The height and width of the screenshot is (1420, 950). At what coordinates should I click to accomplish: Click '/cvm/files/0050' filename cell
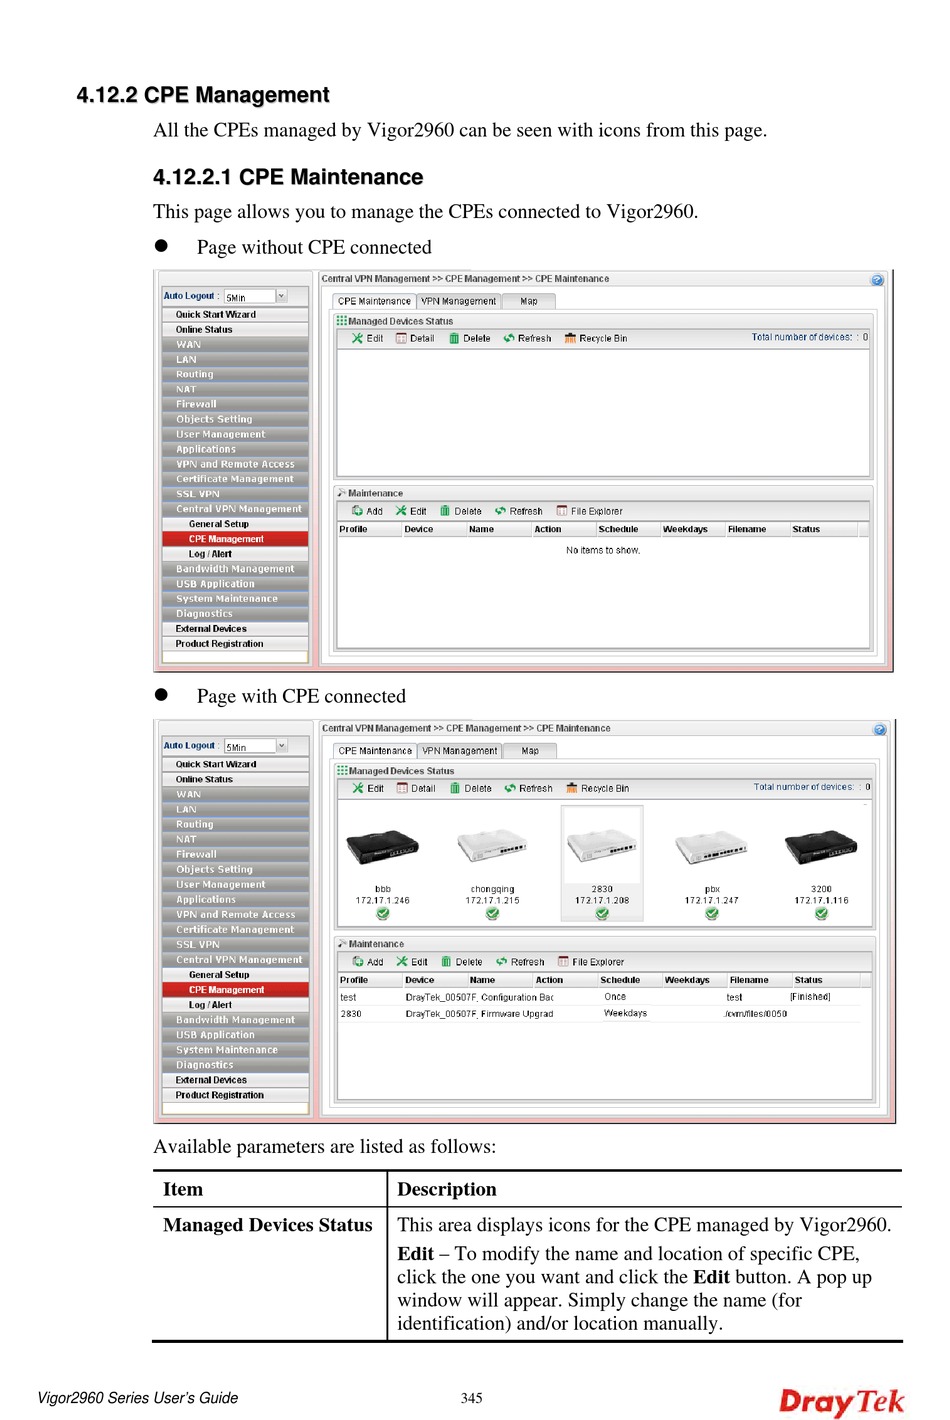pyautogui.click(x=756, y=1014)
